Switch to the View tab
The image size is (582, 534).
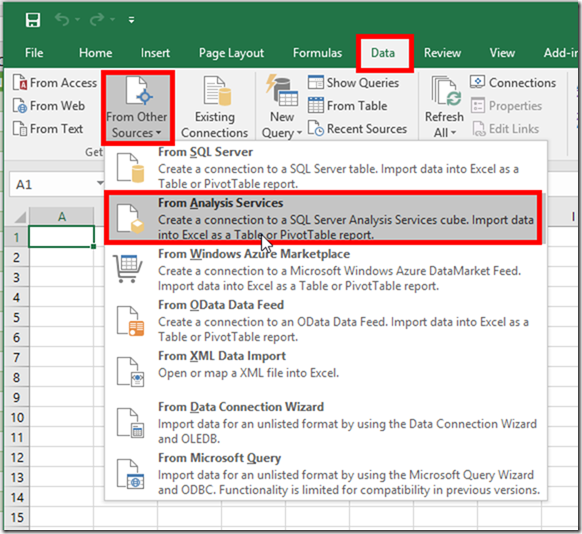pos(502,53)
